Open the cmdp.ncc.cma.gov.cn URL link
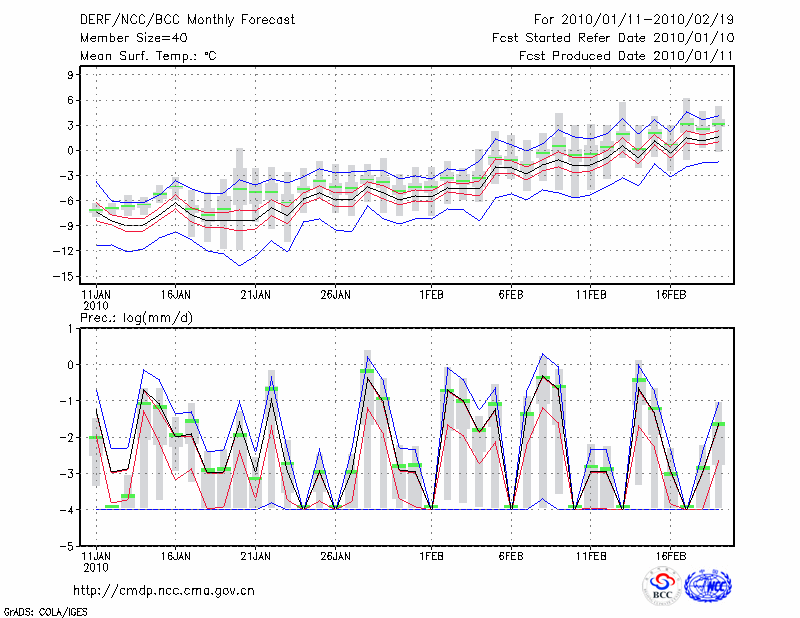 (x=164, y=590)
